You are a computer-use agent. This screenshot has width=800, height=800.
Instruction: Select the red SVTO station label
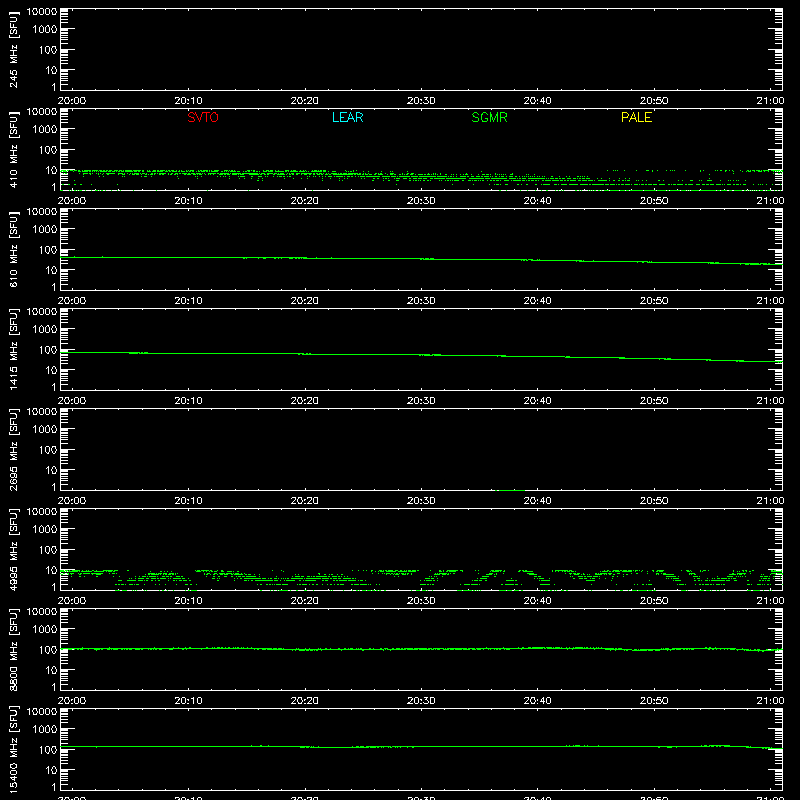[x=203, y=117]
